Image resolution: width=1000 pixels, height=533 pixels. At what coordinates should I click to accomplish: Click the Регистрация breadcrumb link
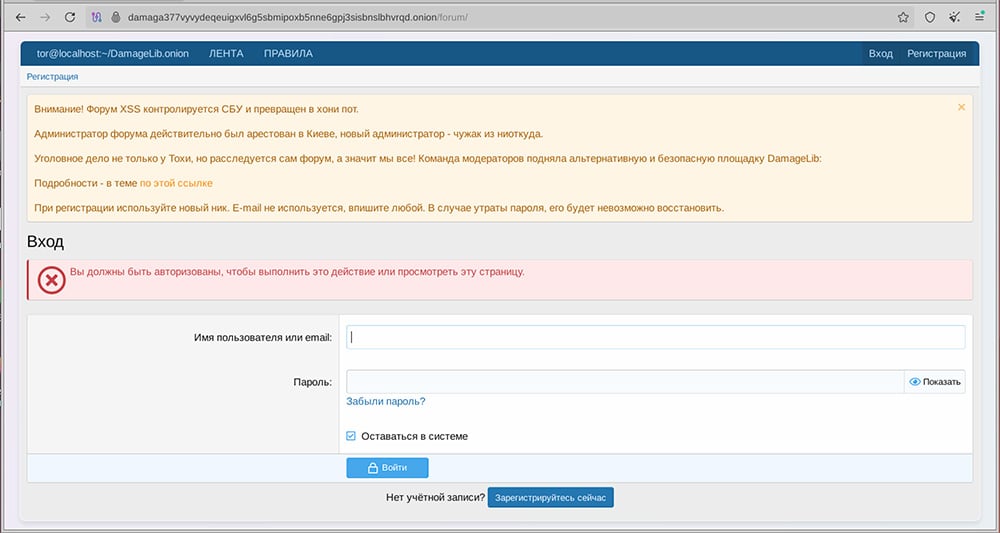[x=52, y=77]
